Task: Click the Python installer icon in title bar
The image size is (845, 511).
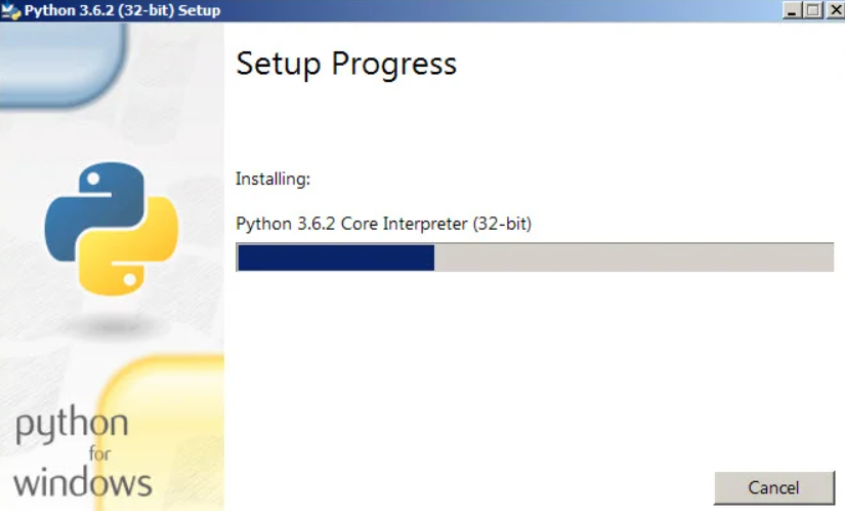Action: pyautogui.click(x=11, y=10)
